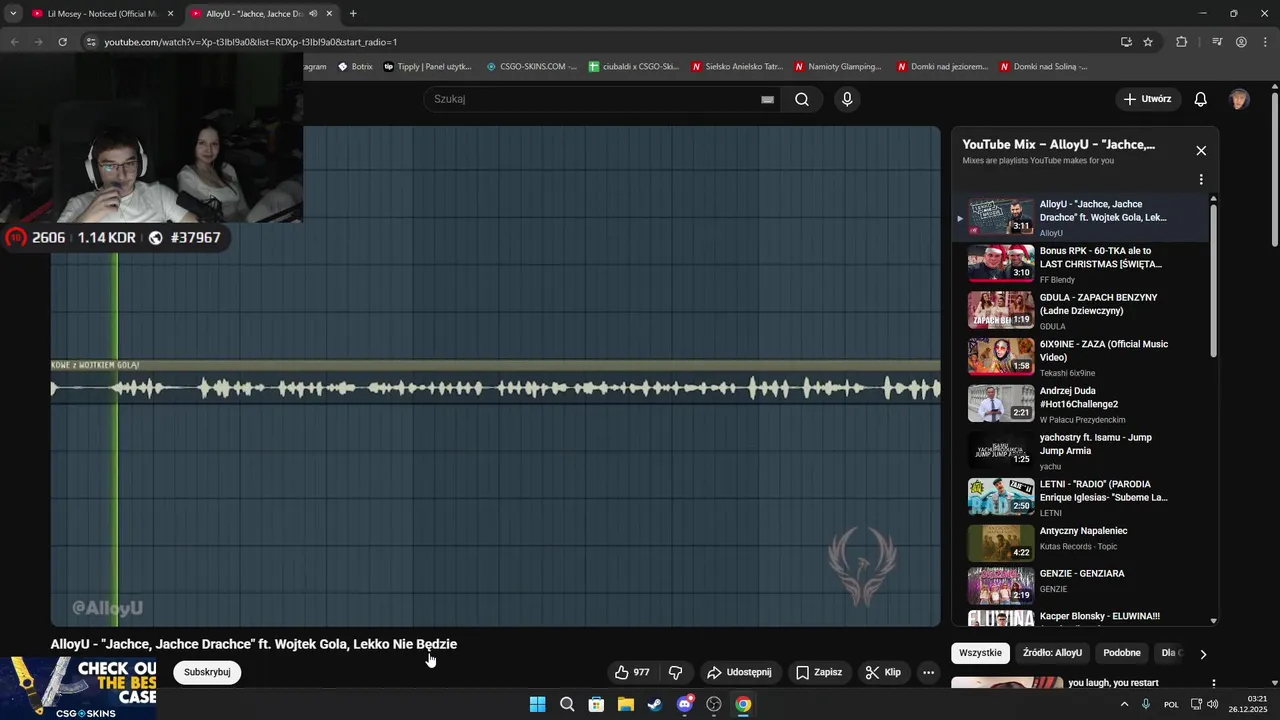Open Chrome media control icon
1280x720 pixels.
pyautogui.click(x=1217, y=42)
